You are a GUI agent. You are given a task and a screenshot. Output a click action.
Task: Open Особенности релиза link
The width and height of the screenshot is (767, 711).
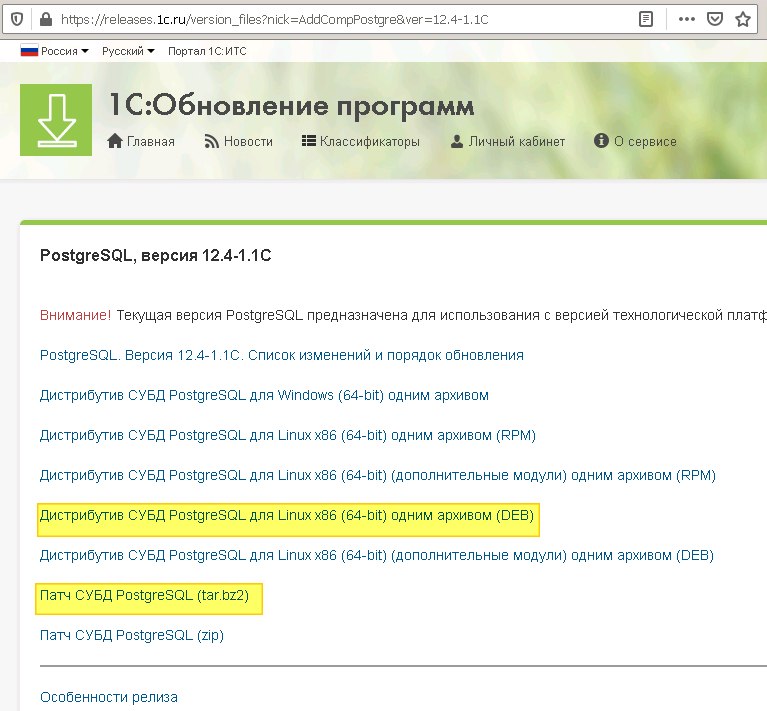point(109,697)
